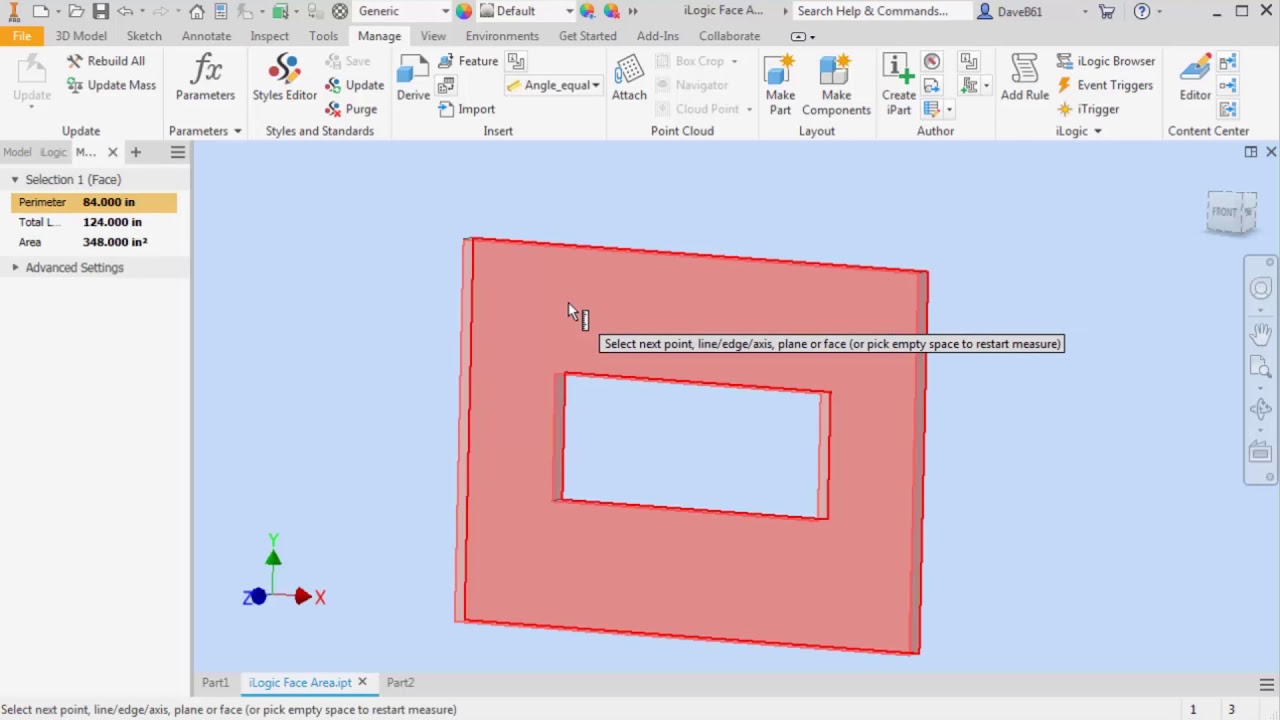Click the Full Navigation Wheel icon
This screenshot has width=1280, height=720.
1260,289
